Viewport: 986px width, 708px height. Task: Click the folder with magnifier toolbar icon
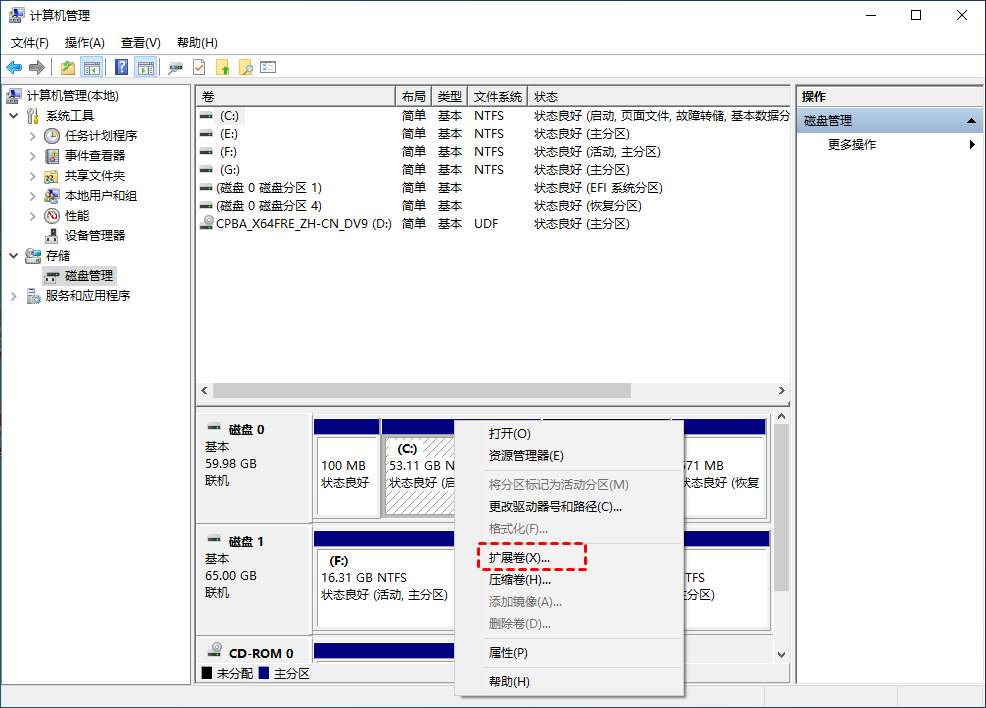point(245,67)
